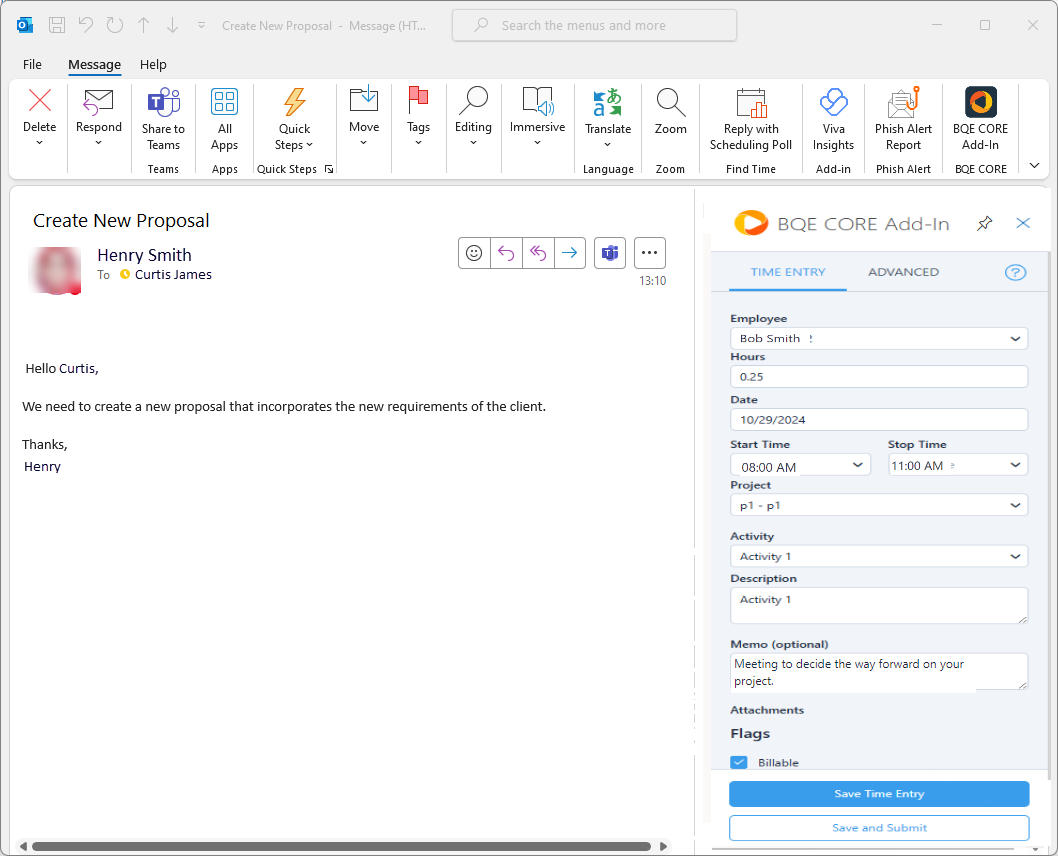Click the Redo icon in title bar
Screen dimensions: 1058x856
pyautogui.click(x=115, y=26)
